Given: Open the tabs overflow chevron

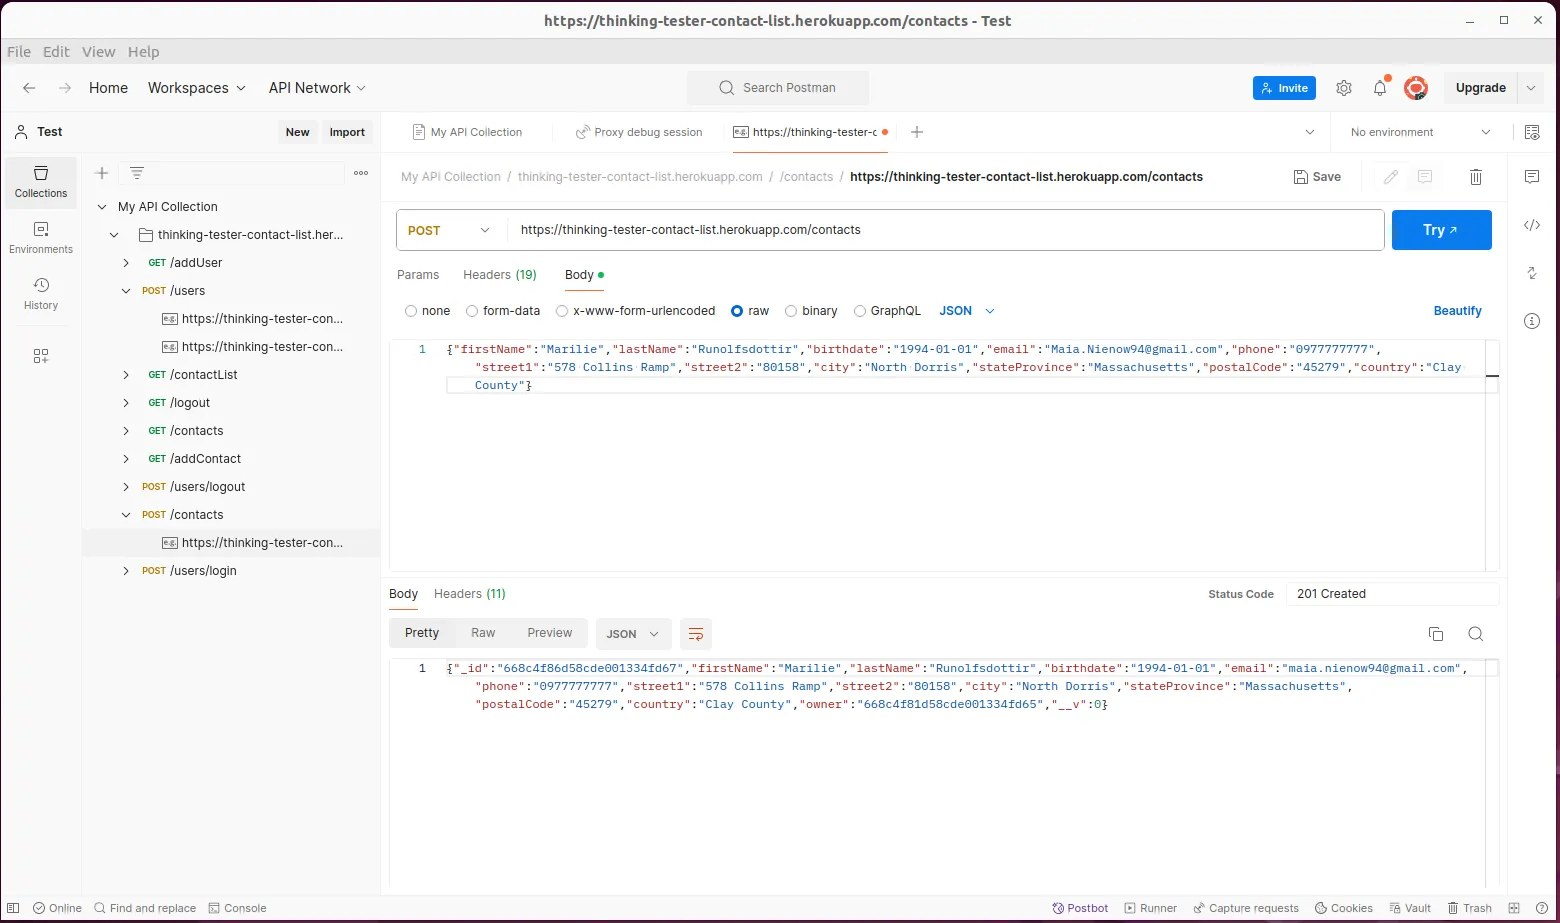Looking at the screenshot, I should 1310,132.
